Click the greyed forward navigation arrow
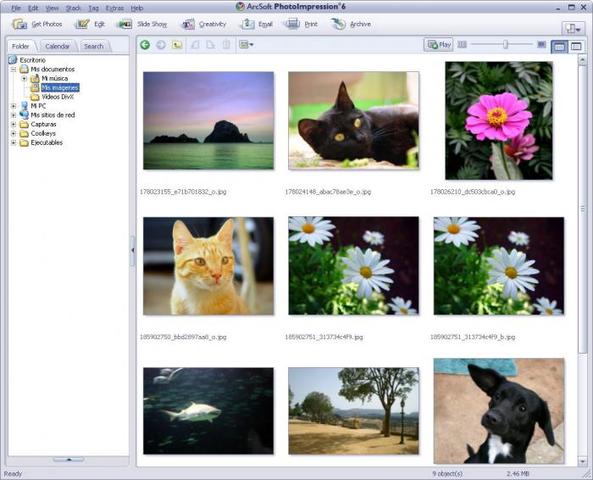Image resolution: width=593 pixels, height=480 pixels. 161,45
